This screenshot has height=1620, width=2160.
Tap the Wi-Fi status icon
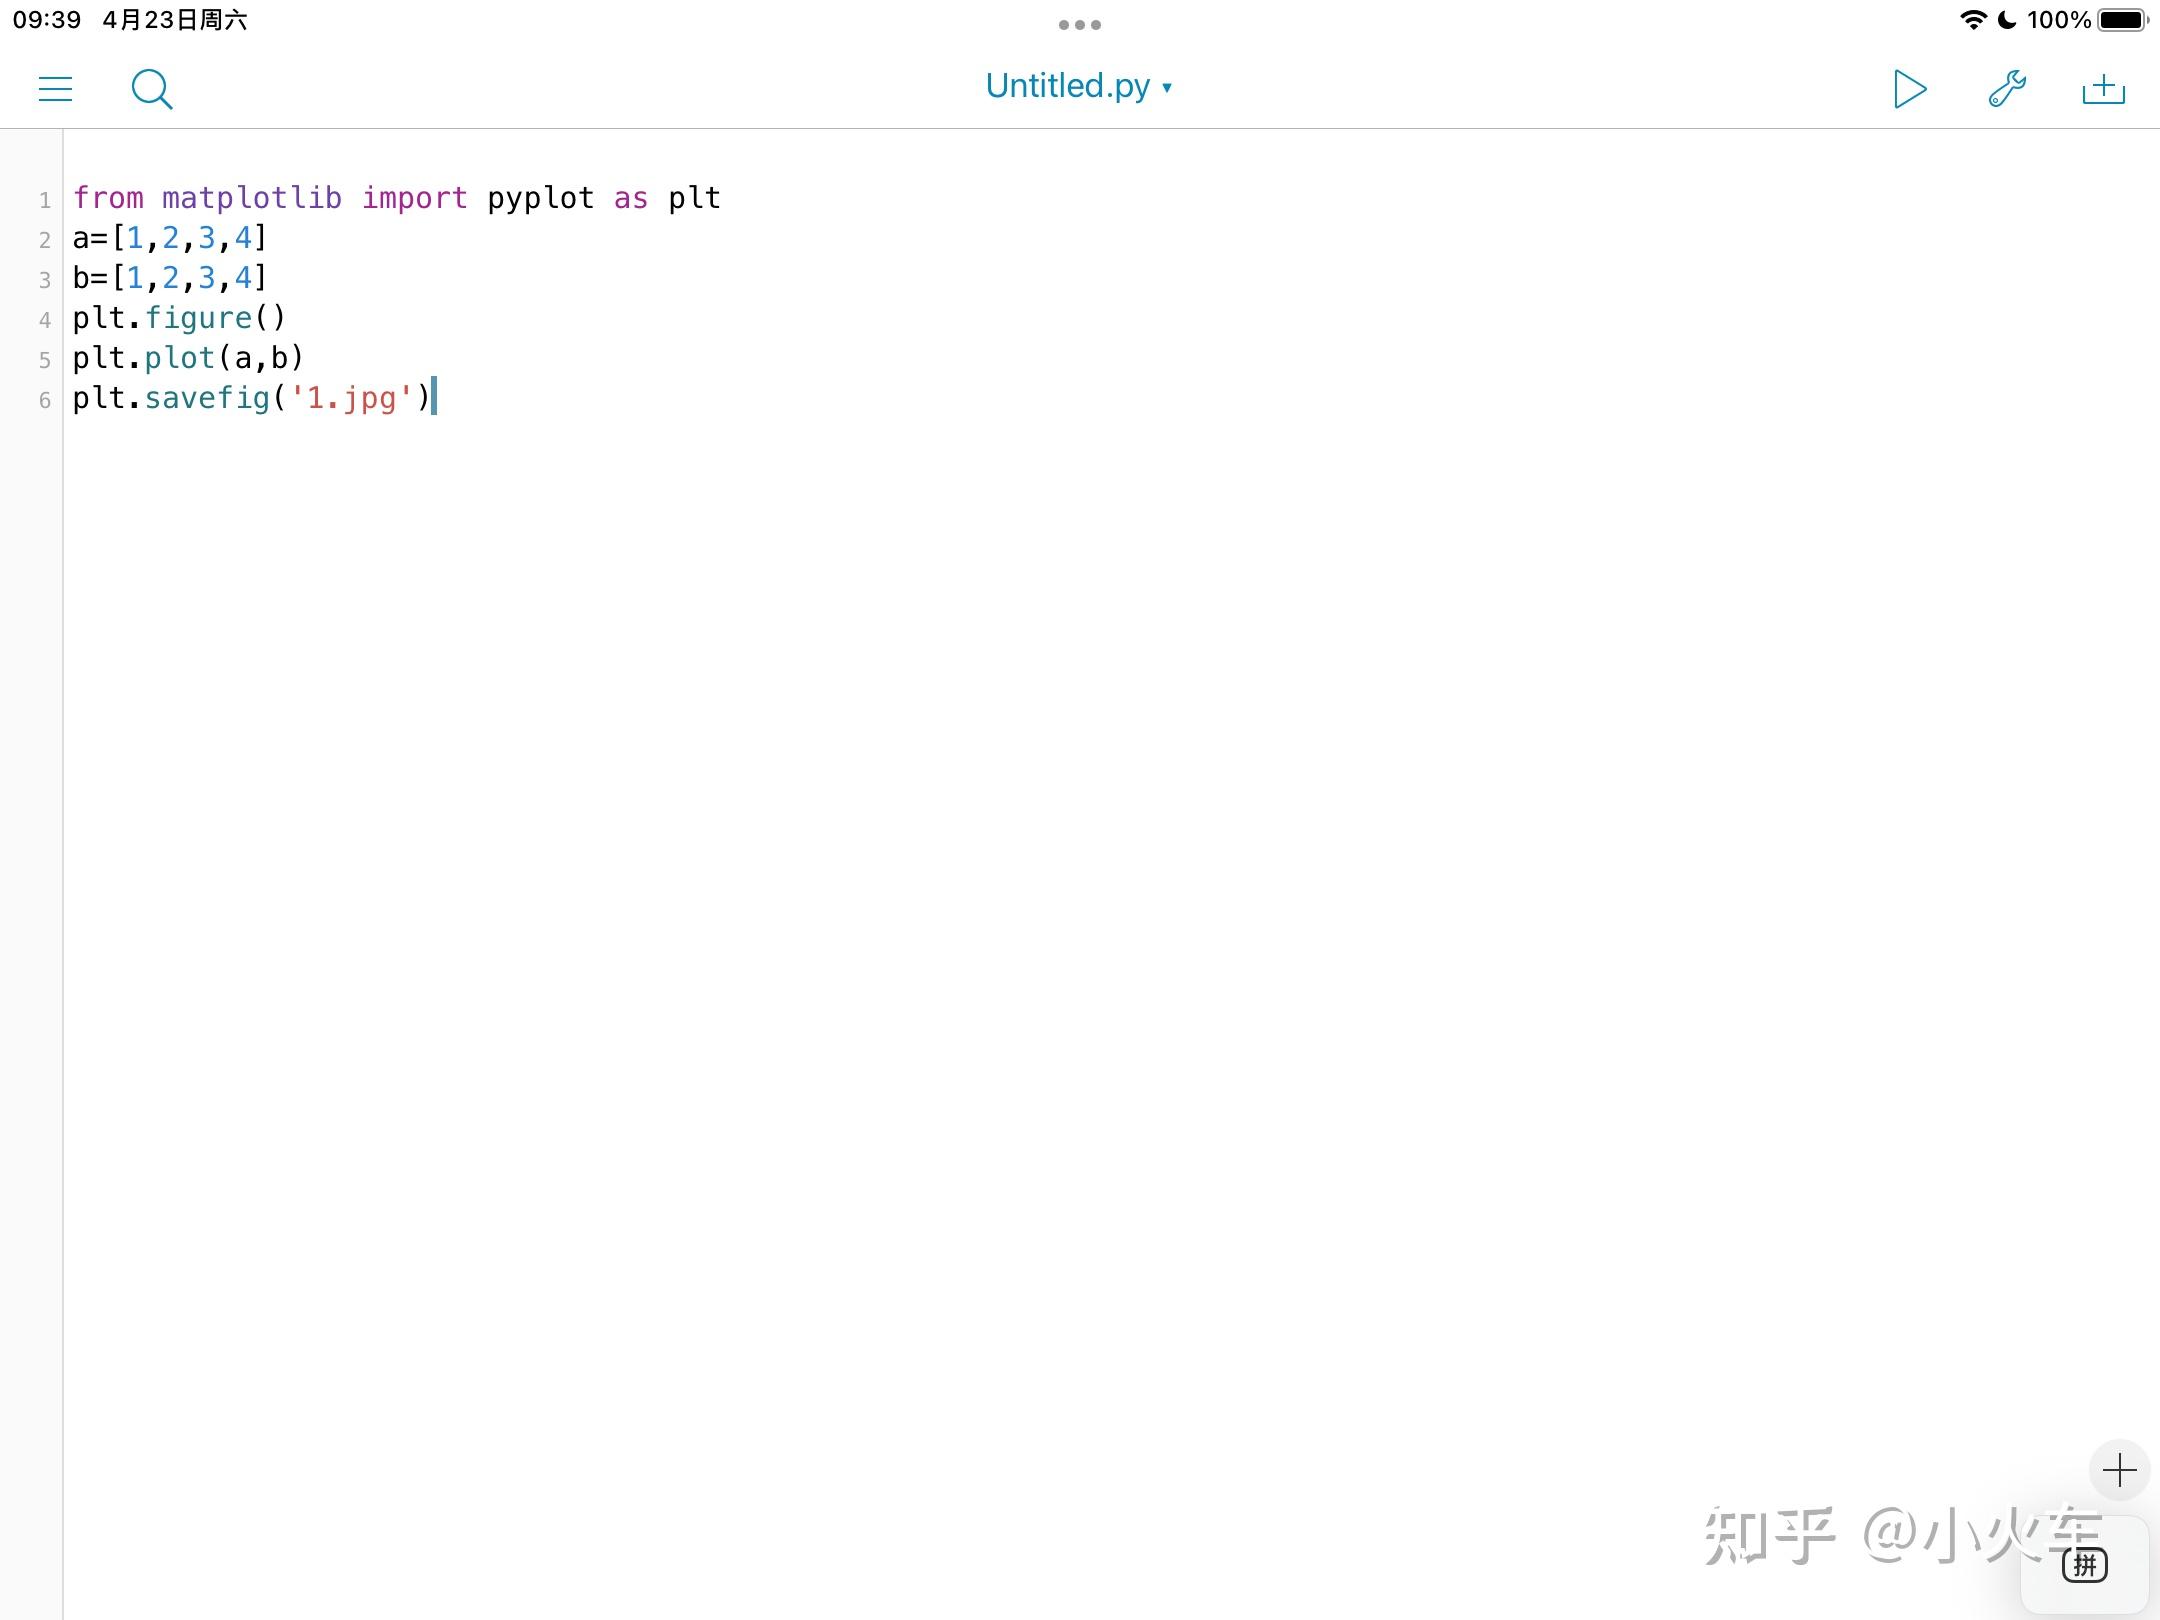(1972, 20)
